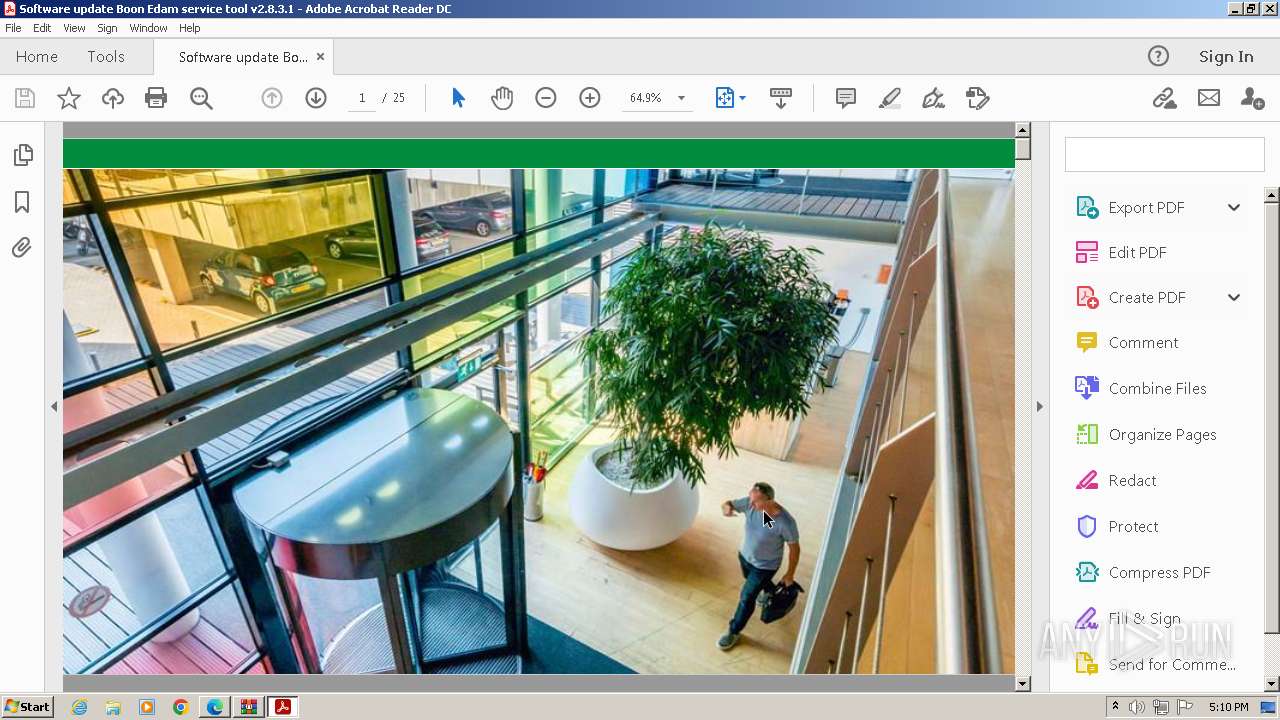Viewport: 1280px width, 720px height.
Task: Zoom out with minus button
Action: 546,98
